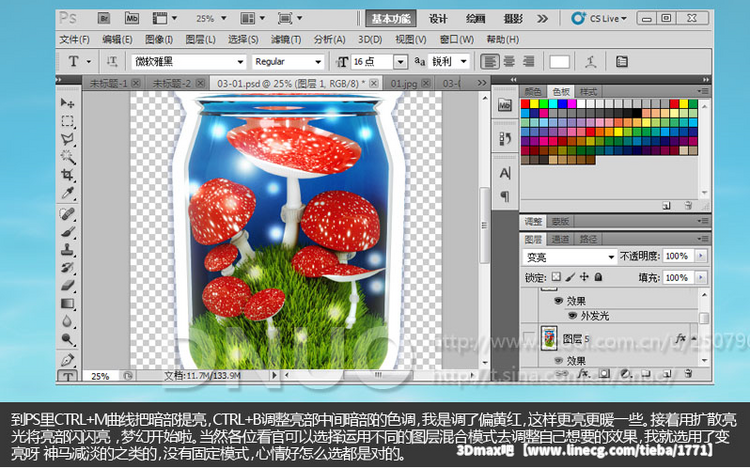The width and height of the screenshot is (750, 468).
Task: Select the Pen tool
Action: click(67, 359)
